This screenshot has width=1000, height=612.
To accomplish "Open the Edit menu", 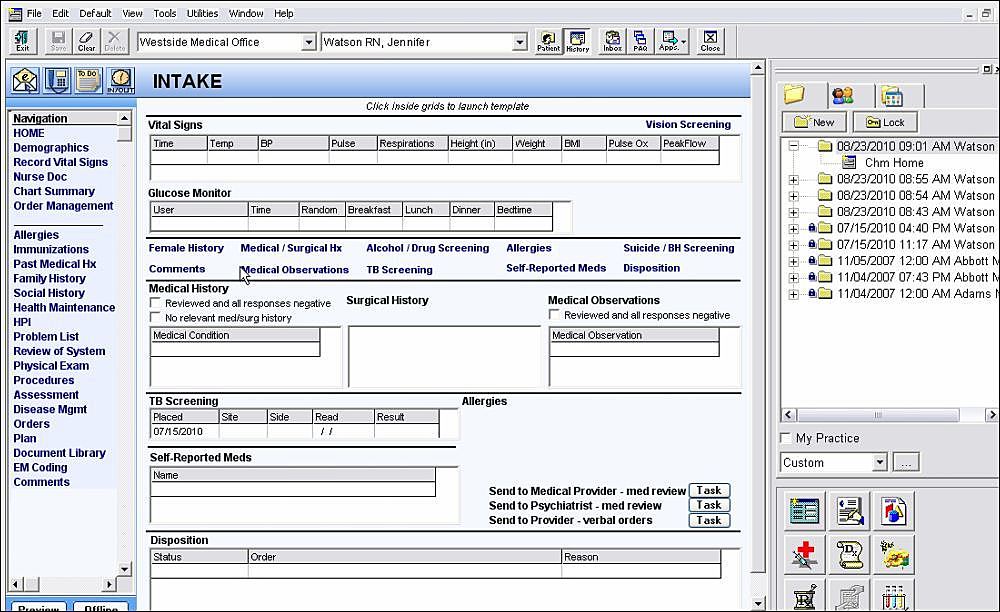I will 61,13.
